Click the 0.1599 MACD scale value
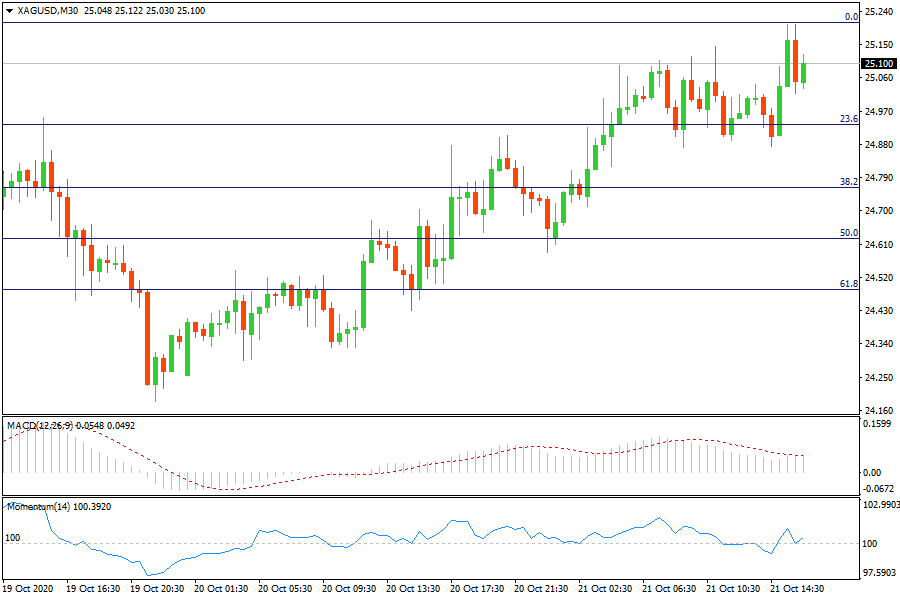The image size is (900, 600). point(878,424)
